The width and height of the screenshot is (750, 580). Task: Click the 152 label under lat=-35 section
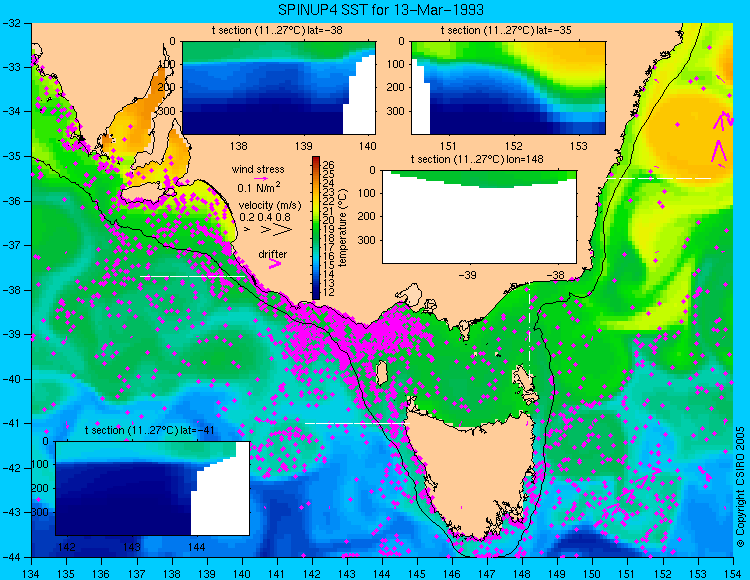coord(514,145)
